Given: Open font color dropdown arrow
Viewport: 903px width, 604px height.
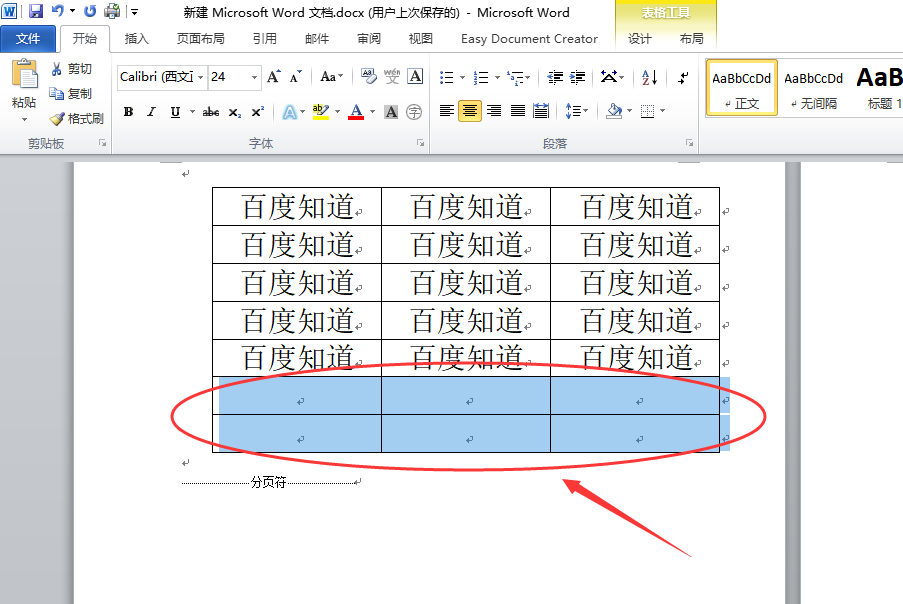Looking at the screenshot, I should pos(373,112).
